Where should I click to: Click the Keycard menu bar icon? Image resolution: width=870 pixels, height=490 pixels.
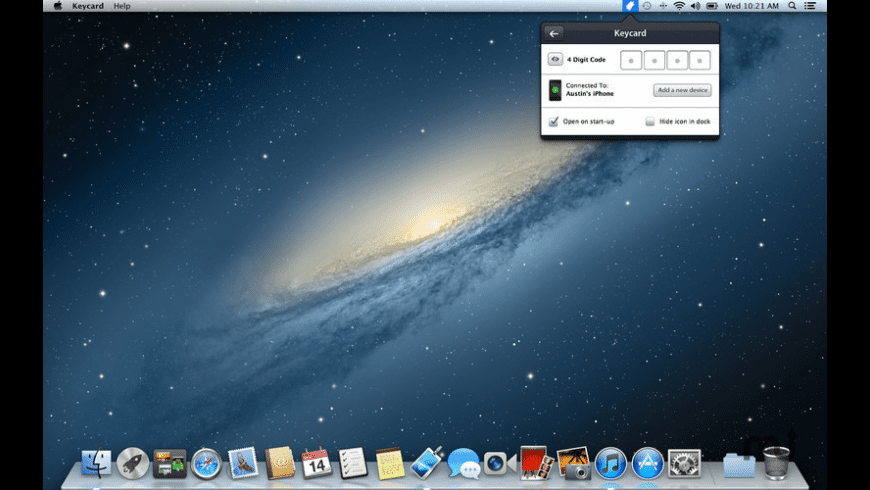(x=630, y=6)
